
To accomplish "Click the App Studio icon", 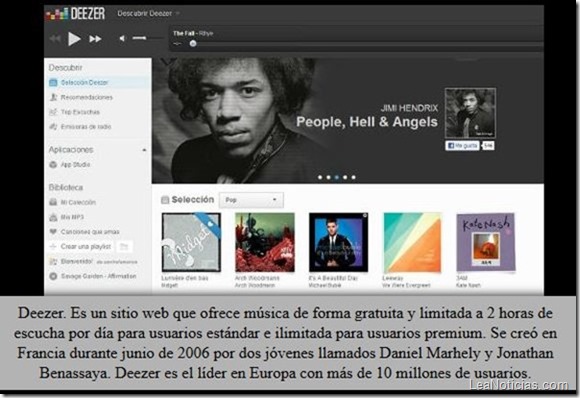I will tap(53, 165).
